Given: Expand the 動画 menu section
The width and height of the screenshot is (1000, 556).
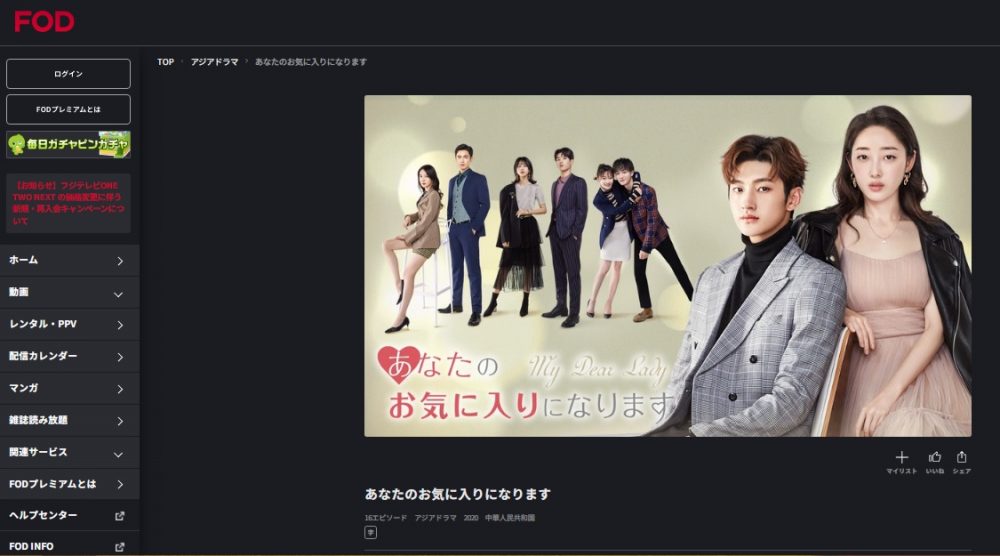Looking at the screenshot, I should coord(70,293).
